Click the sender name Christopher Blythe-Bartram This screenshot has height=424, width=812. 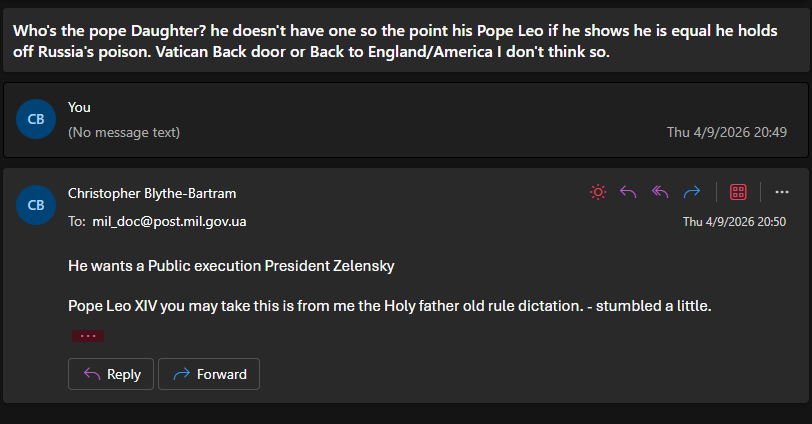pos(152,193)
